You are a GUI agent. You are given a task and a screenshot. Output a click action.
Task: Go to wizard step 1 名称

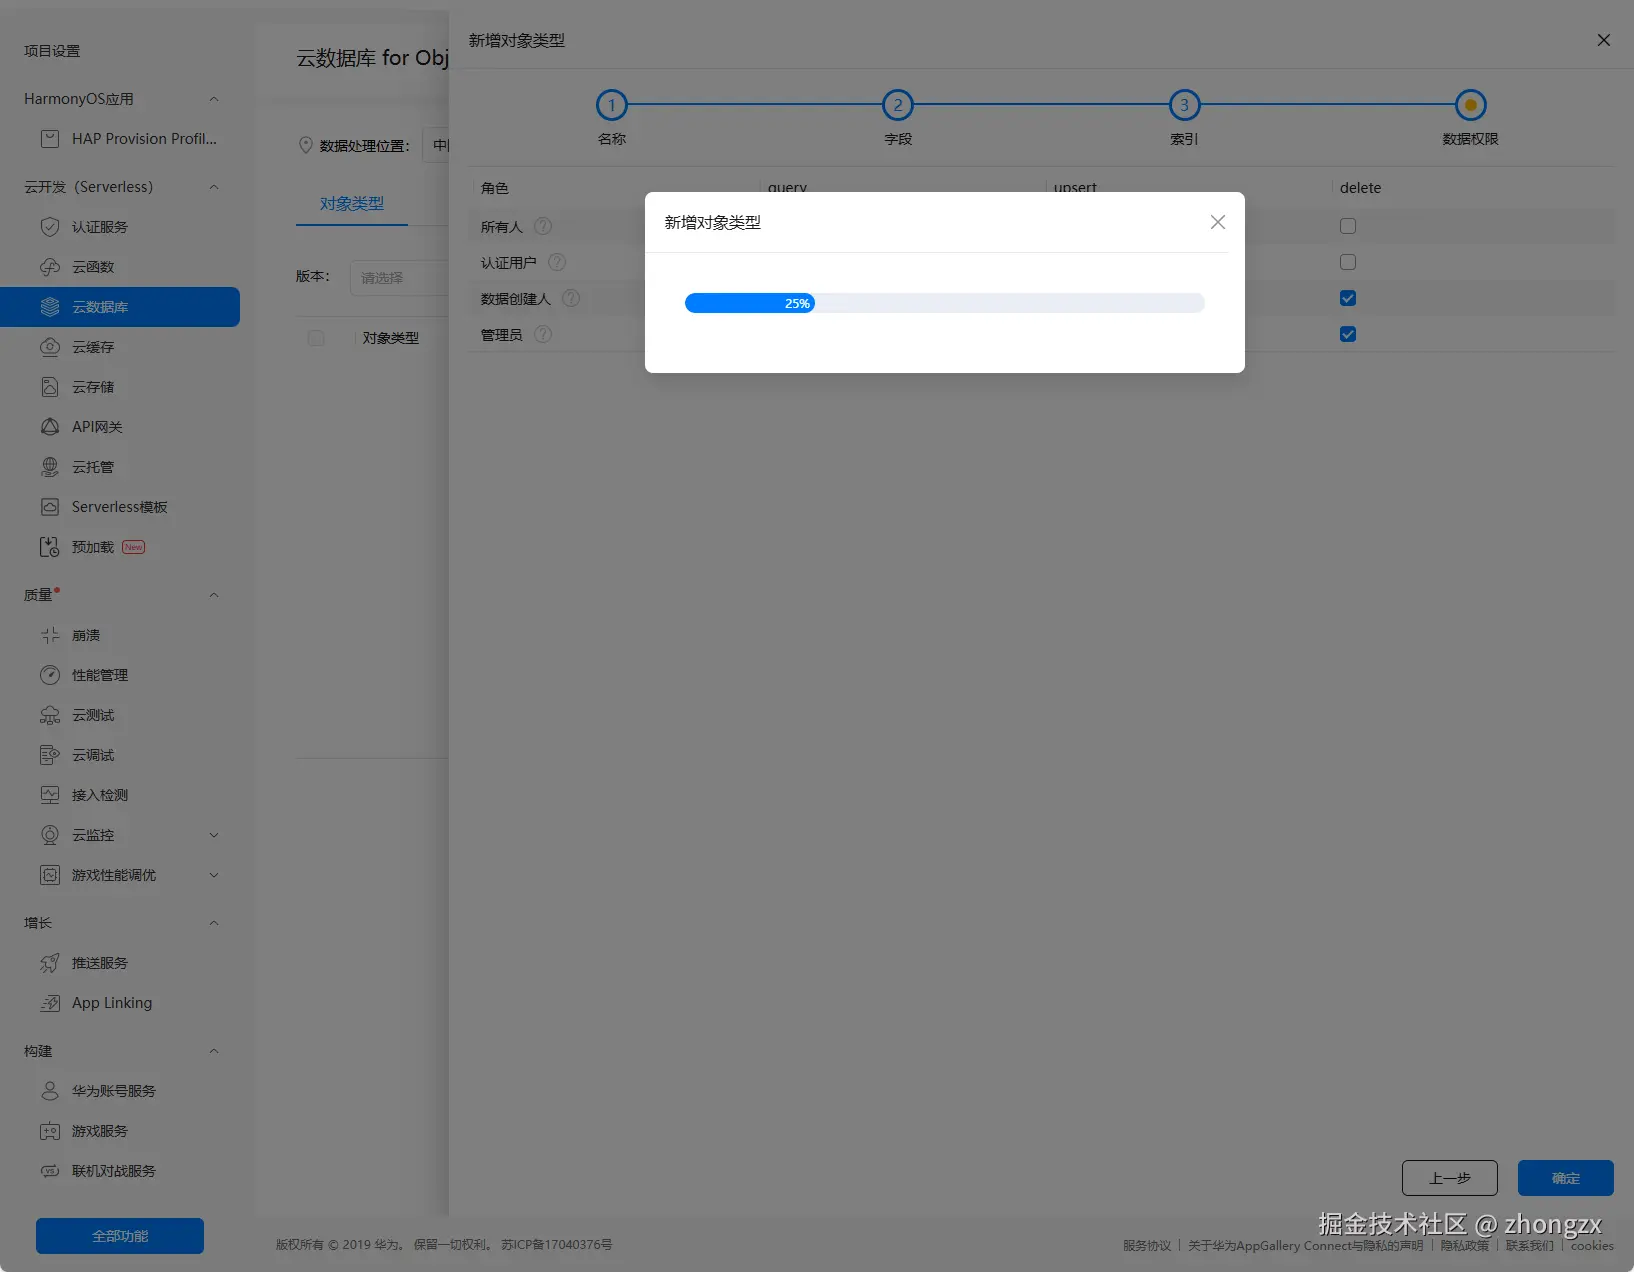pyautogui.click(x=612, y=105)
